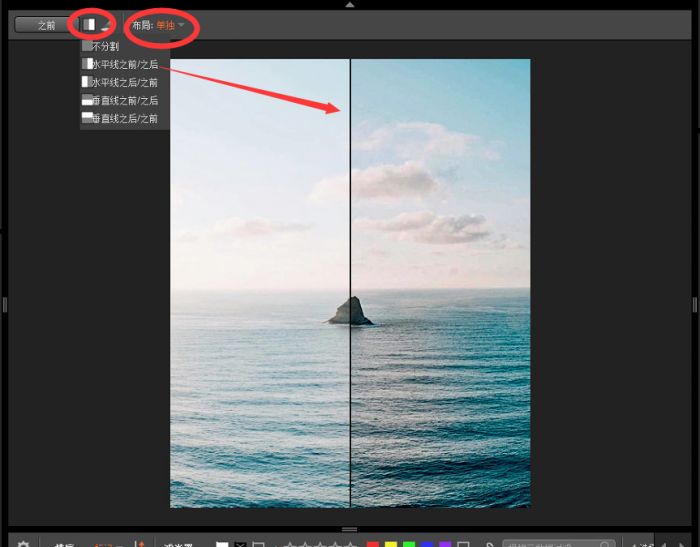Click the first star rating icon
This screenshot has height=547, width=700.
click(289, 544)
